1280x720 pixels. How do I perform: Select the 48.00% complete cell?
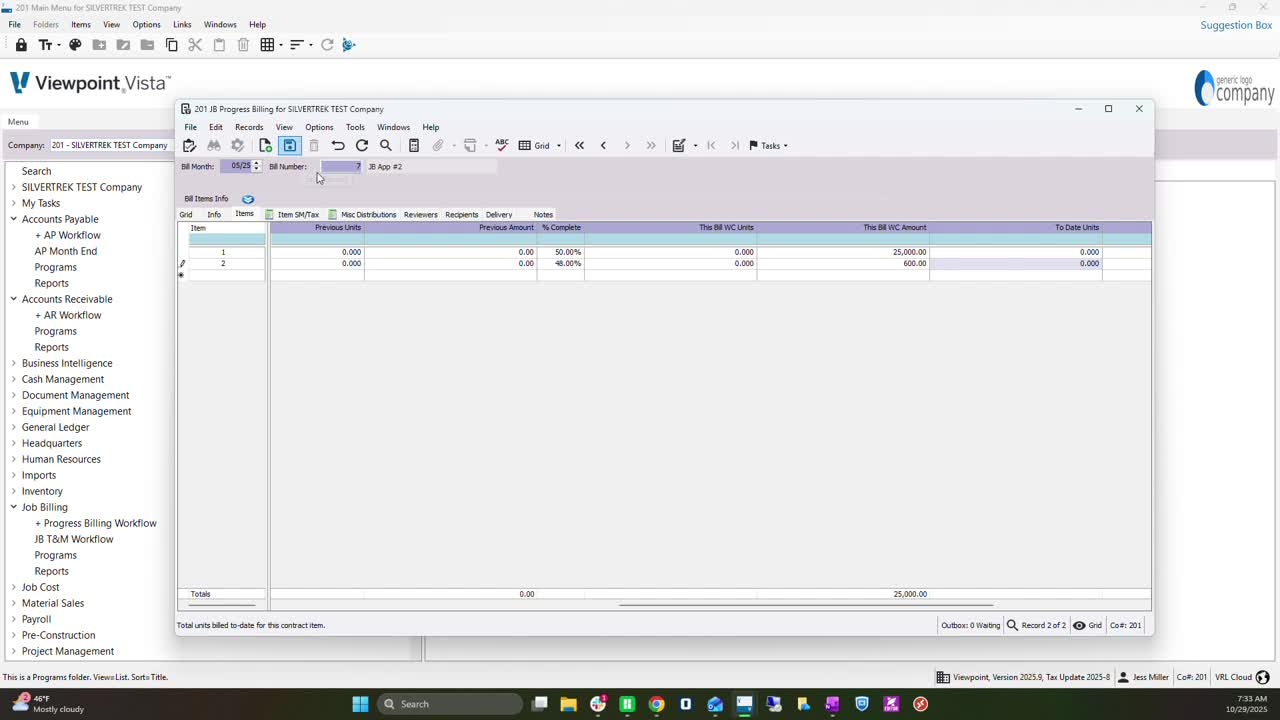click(x=561, y=263)
